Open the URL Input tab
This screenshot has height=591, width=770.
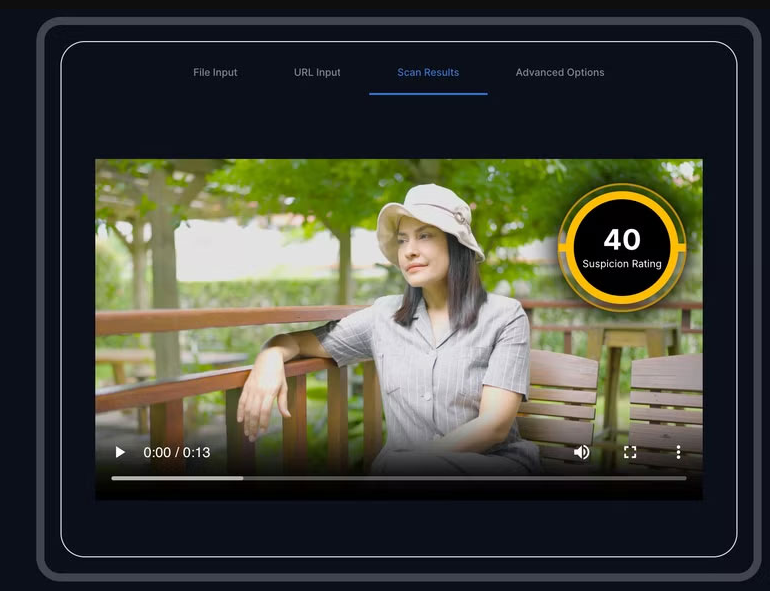(x=317, y=72)
